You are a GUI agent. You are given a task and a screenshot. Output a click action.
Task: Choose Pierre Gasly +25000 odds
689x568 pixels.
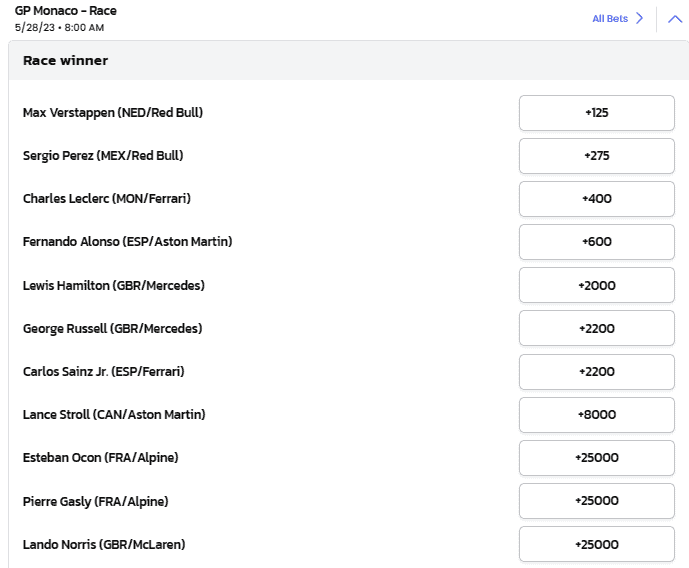click(596, 501)
